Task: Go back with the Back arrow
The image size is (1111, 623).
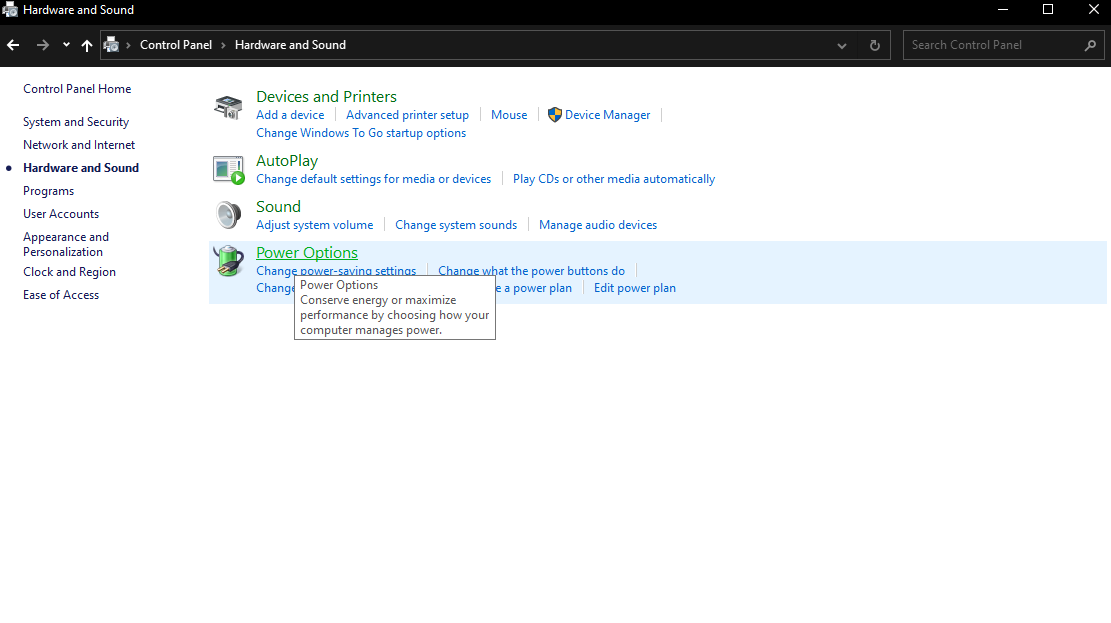Action: 13,45
